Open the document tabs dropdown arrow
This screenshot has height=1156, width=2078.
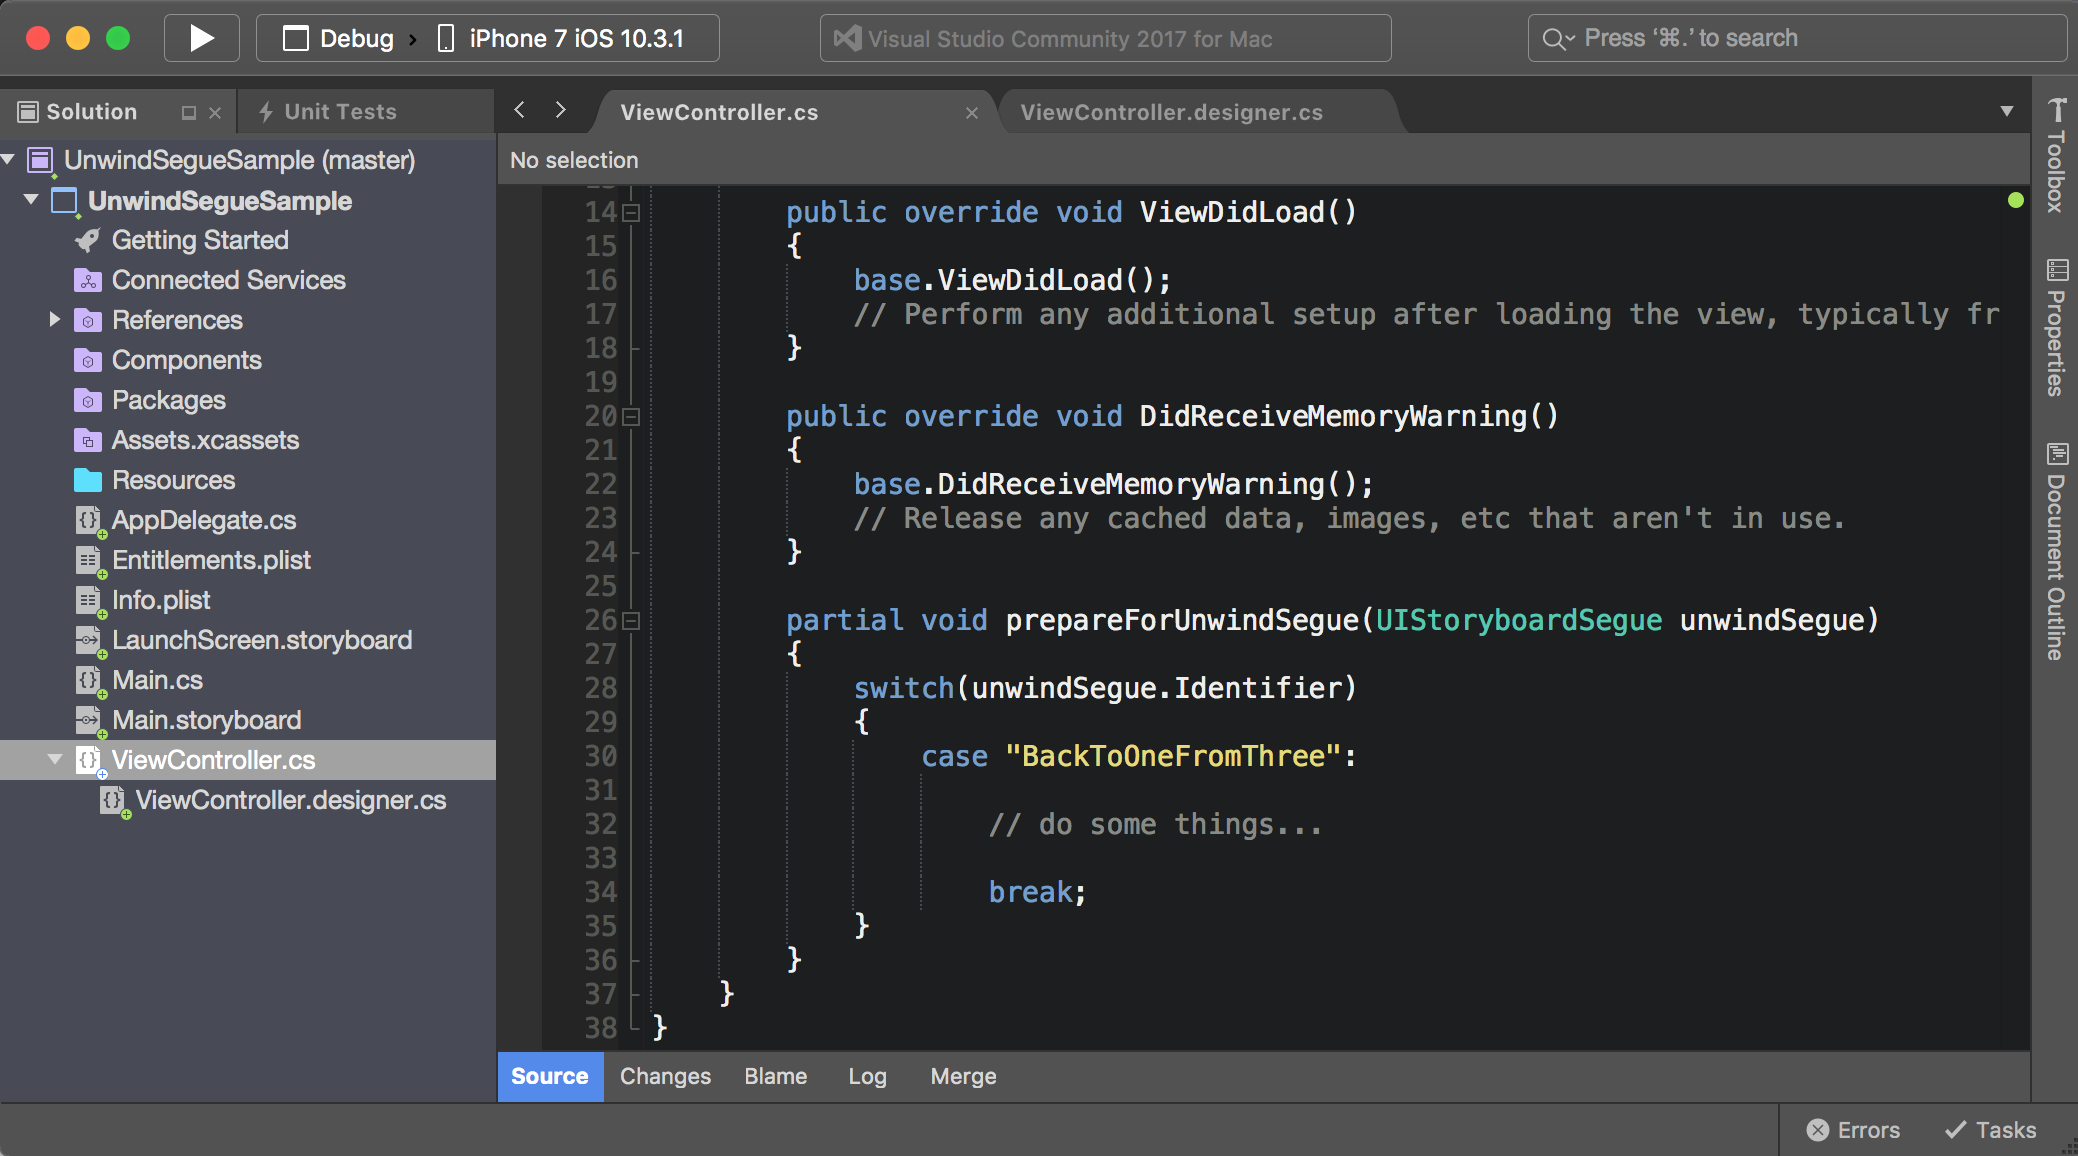tap(2007, 111)
